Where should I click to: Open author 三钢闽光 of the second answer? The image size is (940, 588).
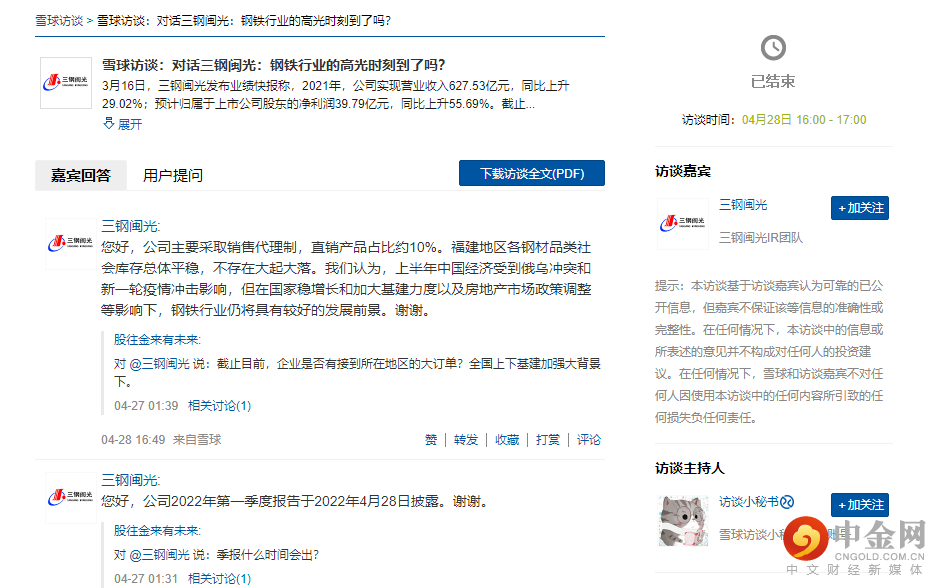[130, 480]
